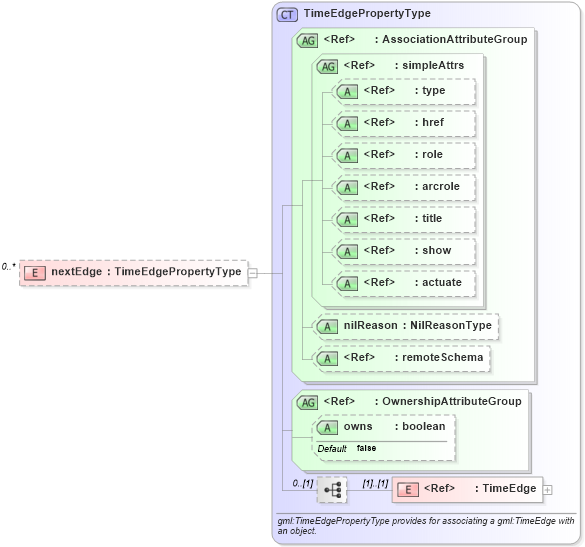
Task: Select the href attribute reference
Action: (404, 122)
